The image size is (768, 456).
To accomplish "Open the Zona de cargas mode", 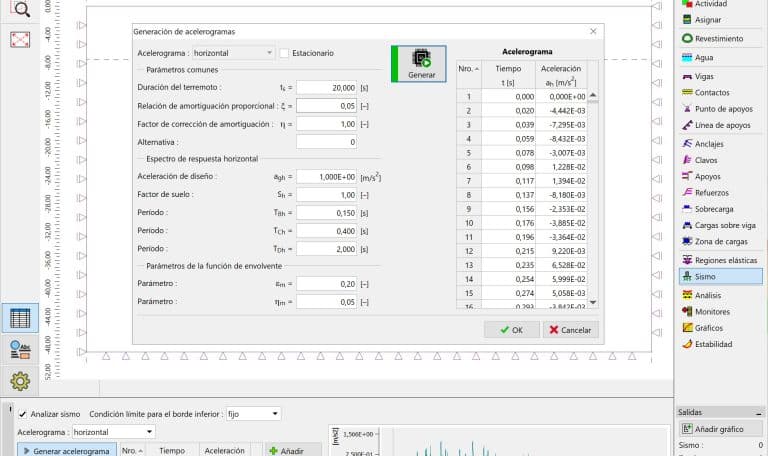I will [x=721, y=241].
